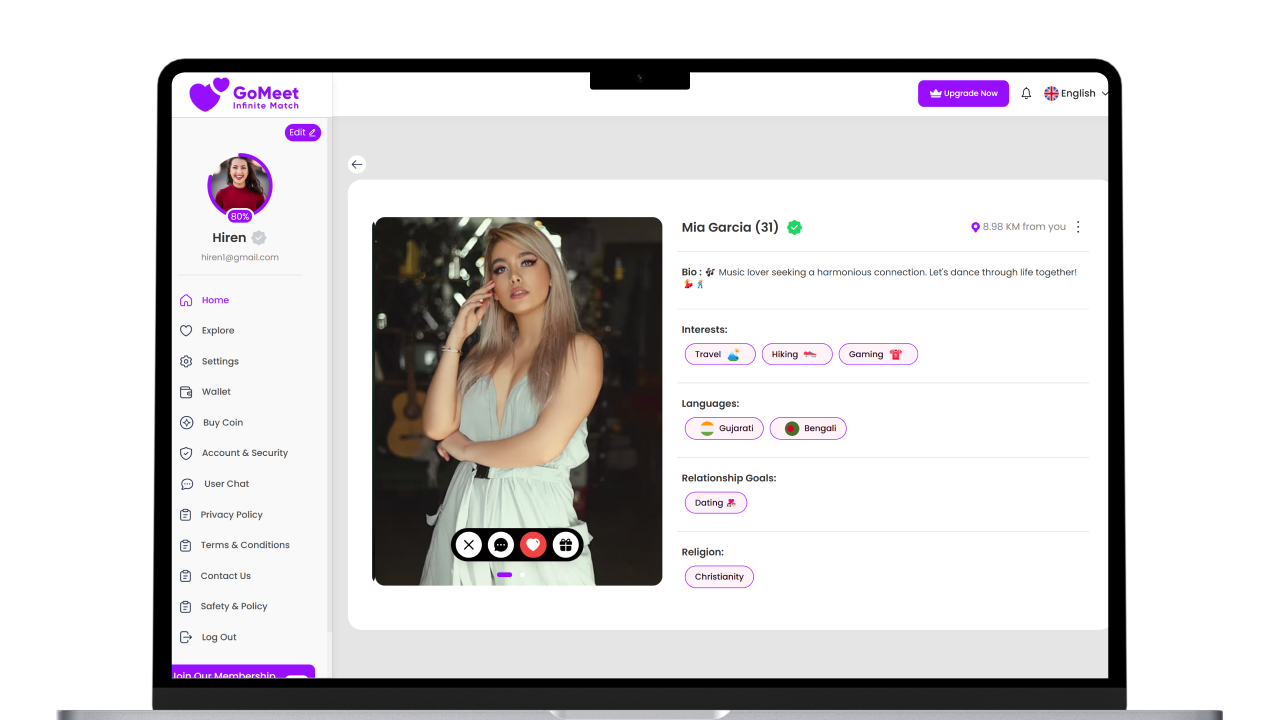
Task: Click the Upgrade Now button
Action: point(963,93)
